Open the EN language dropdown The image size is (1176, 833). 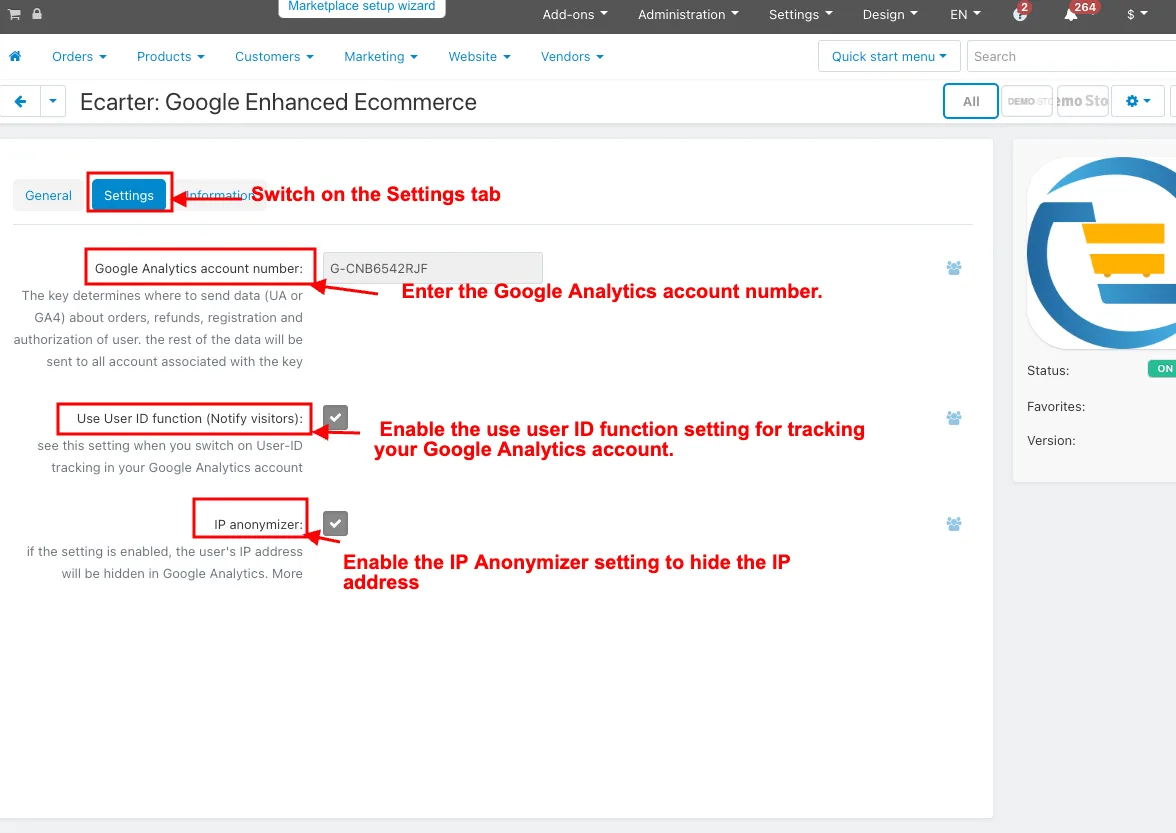click(964, 14)
